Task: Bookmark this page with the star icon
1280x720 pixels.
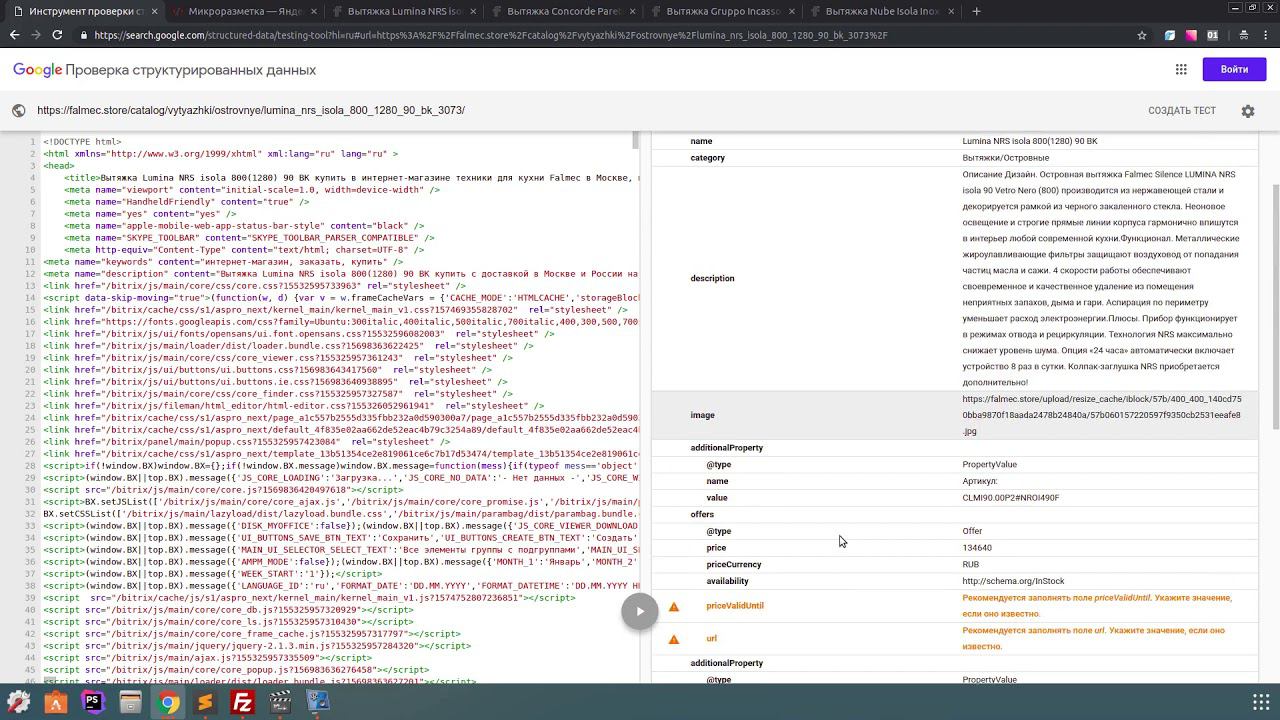Action: pos(1142,35)
